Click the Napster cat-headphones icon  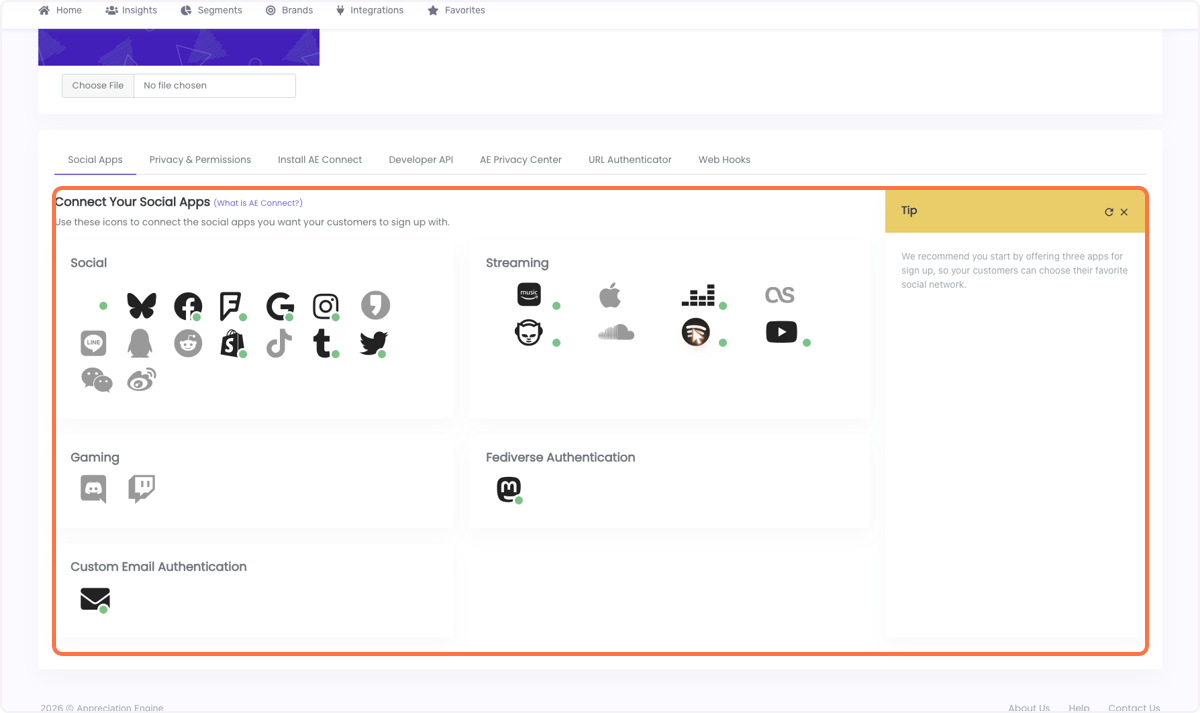(529, 332)
